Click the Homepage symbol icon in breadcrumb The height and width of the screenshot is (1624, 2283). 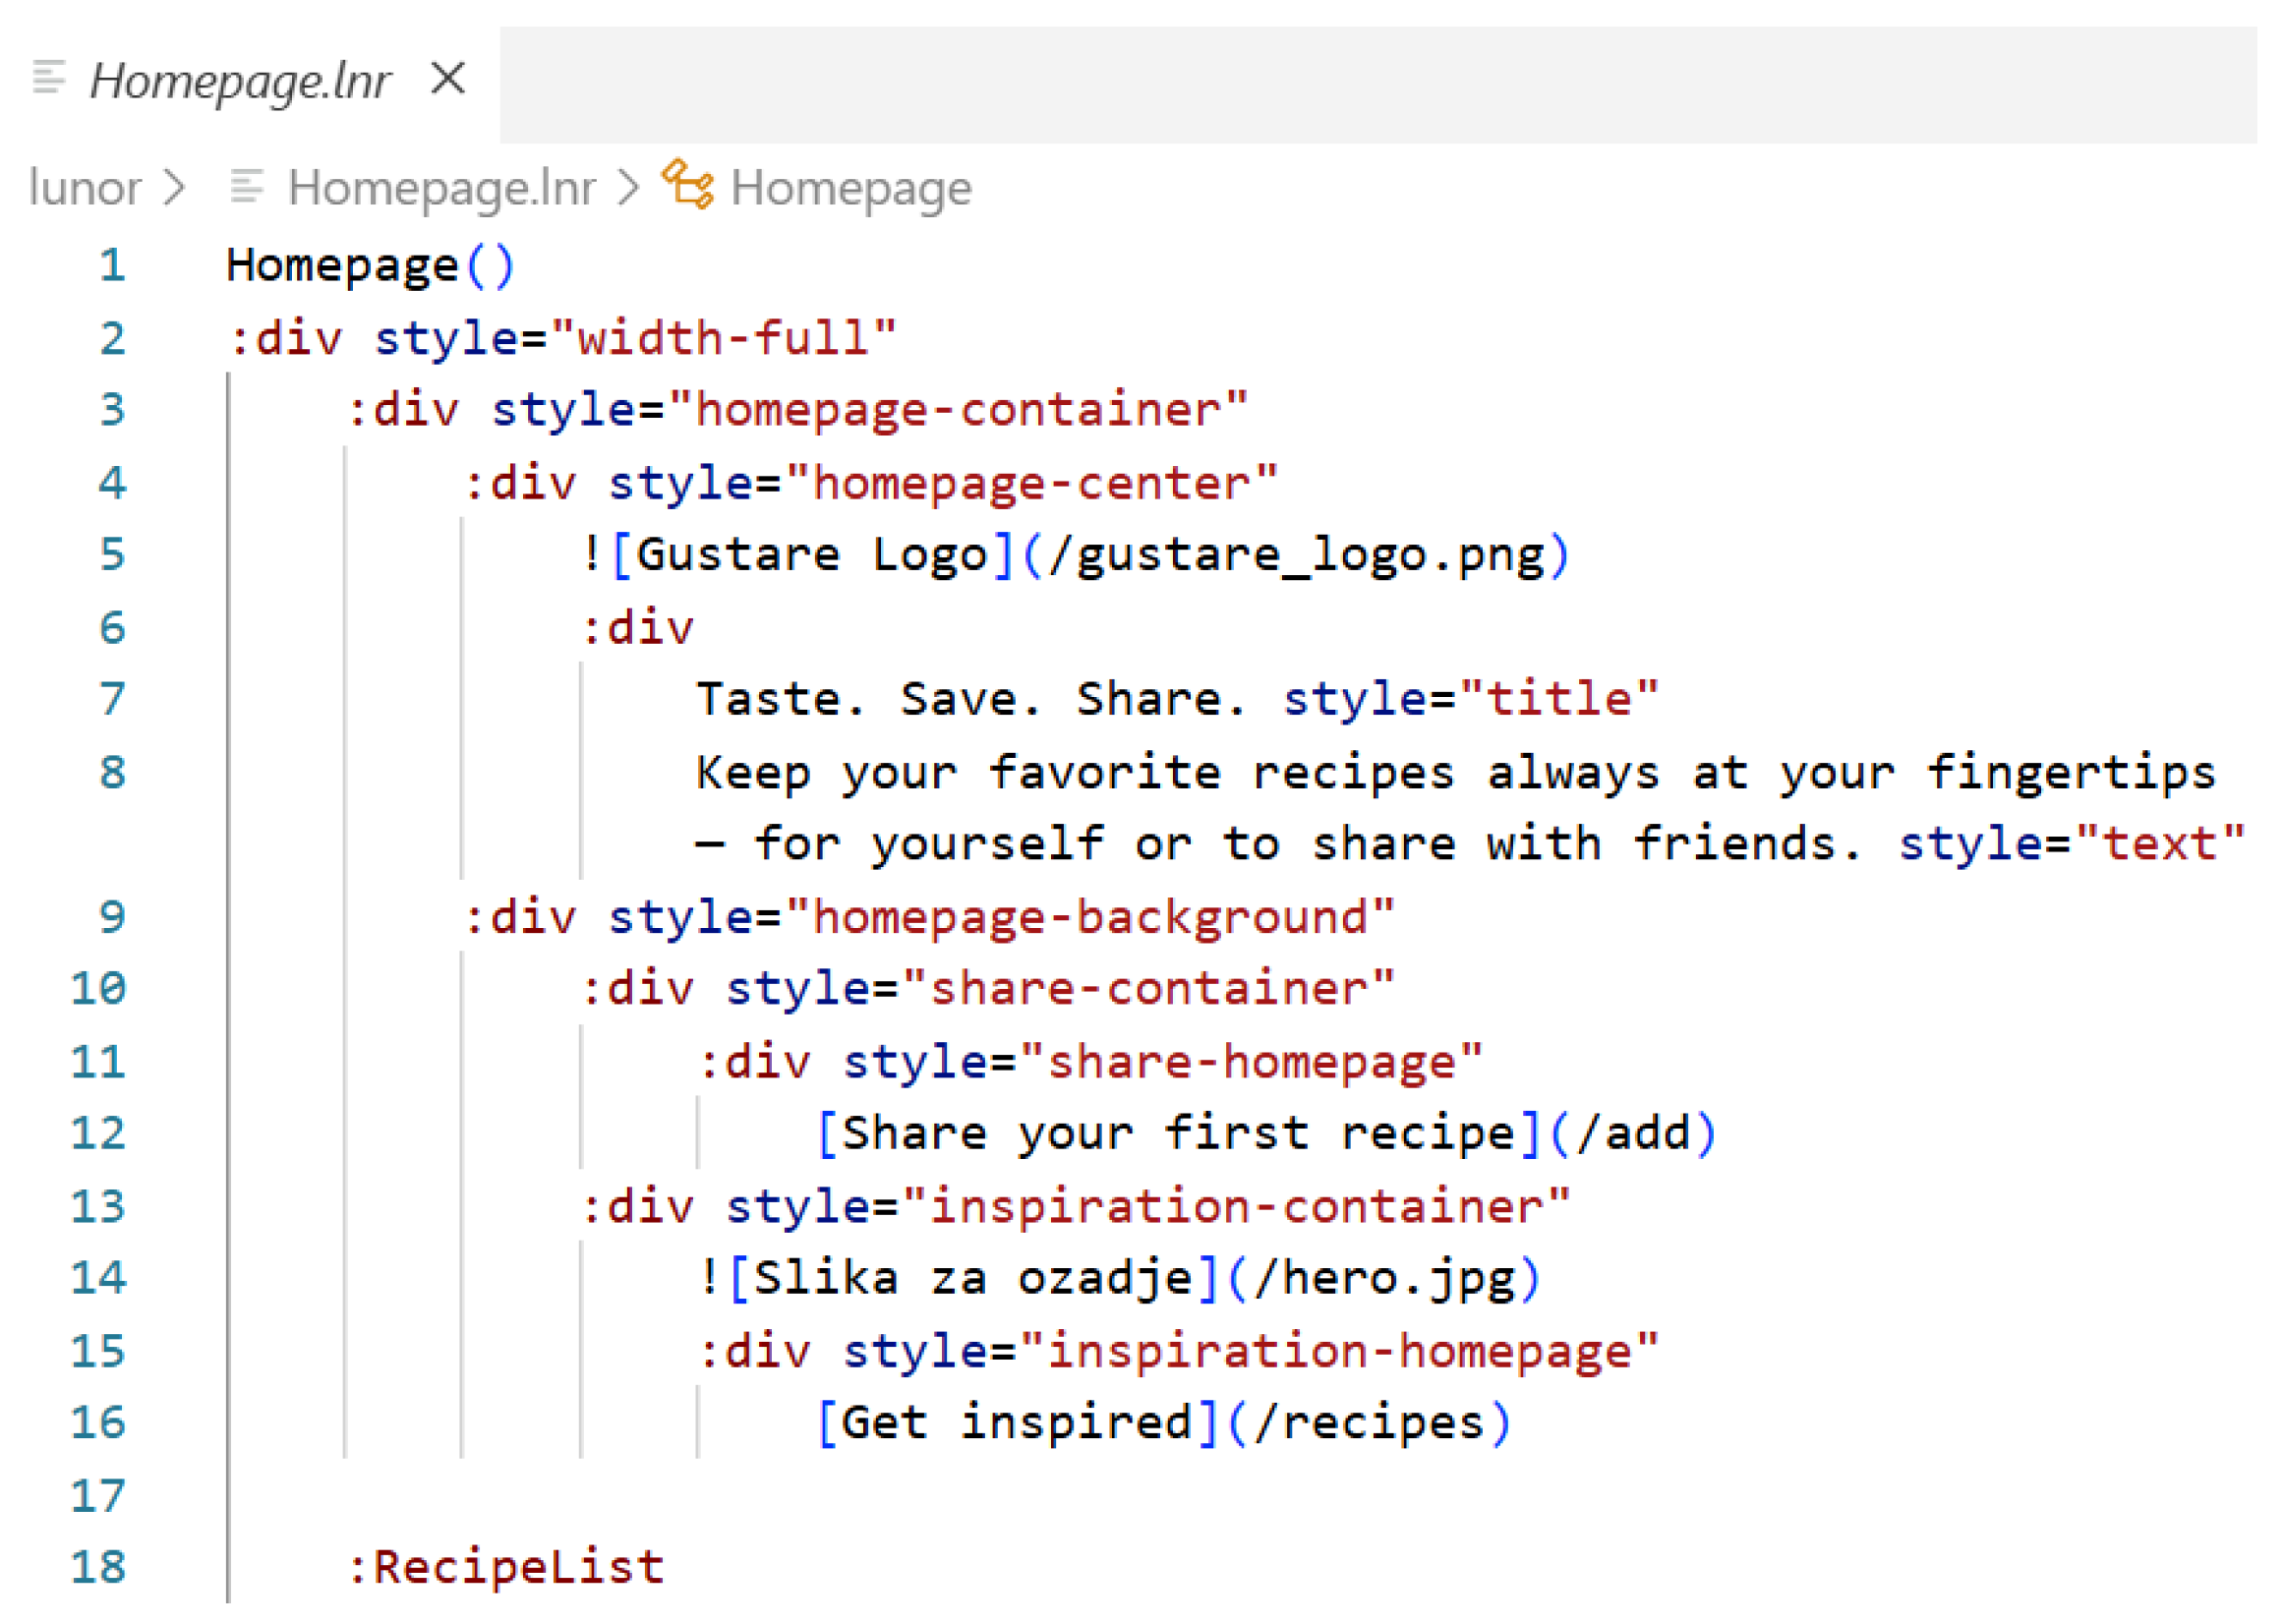coord(688,184)
